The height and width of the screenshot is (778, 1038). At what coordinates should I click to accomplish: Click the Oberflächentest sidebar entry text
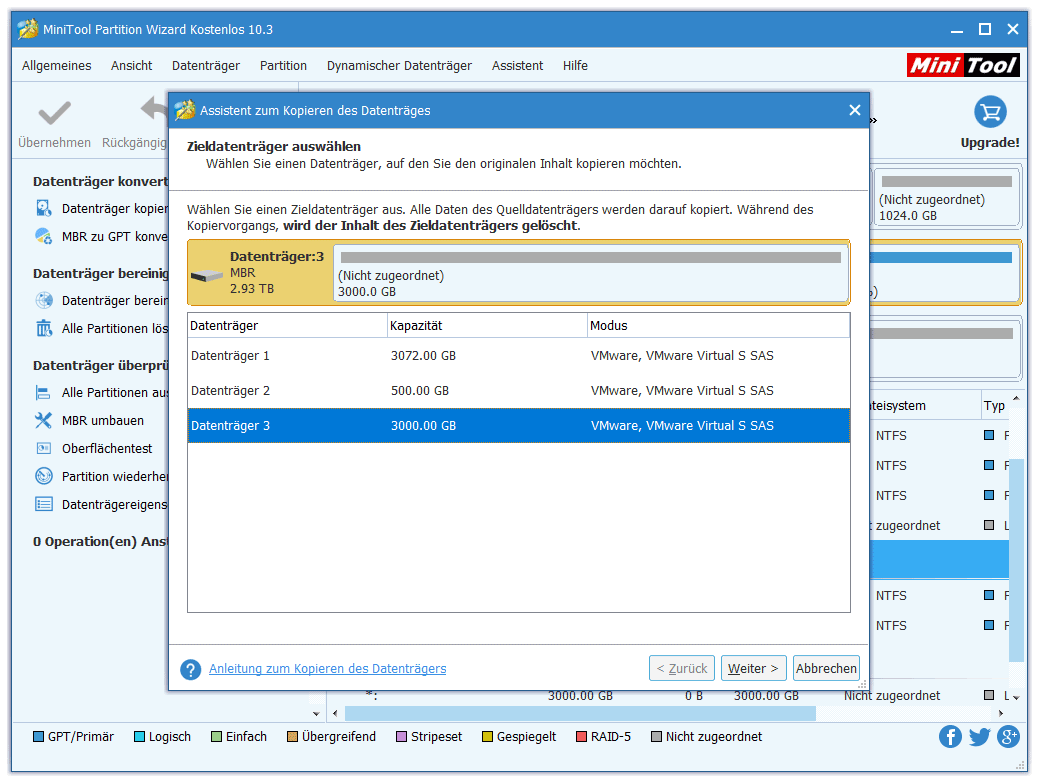107,448
